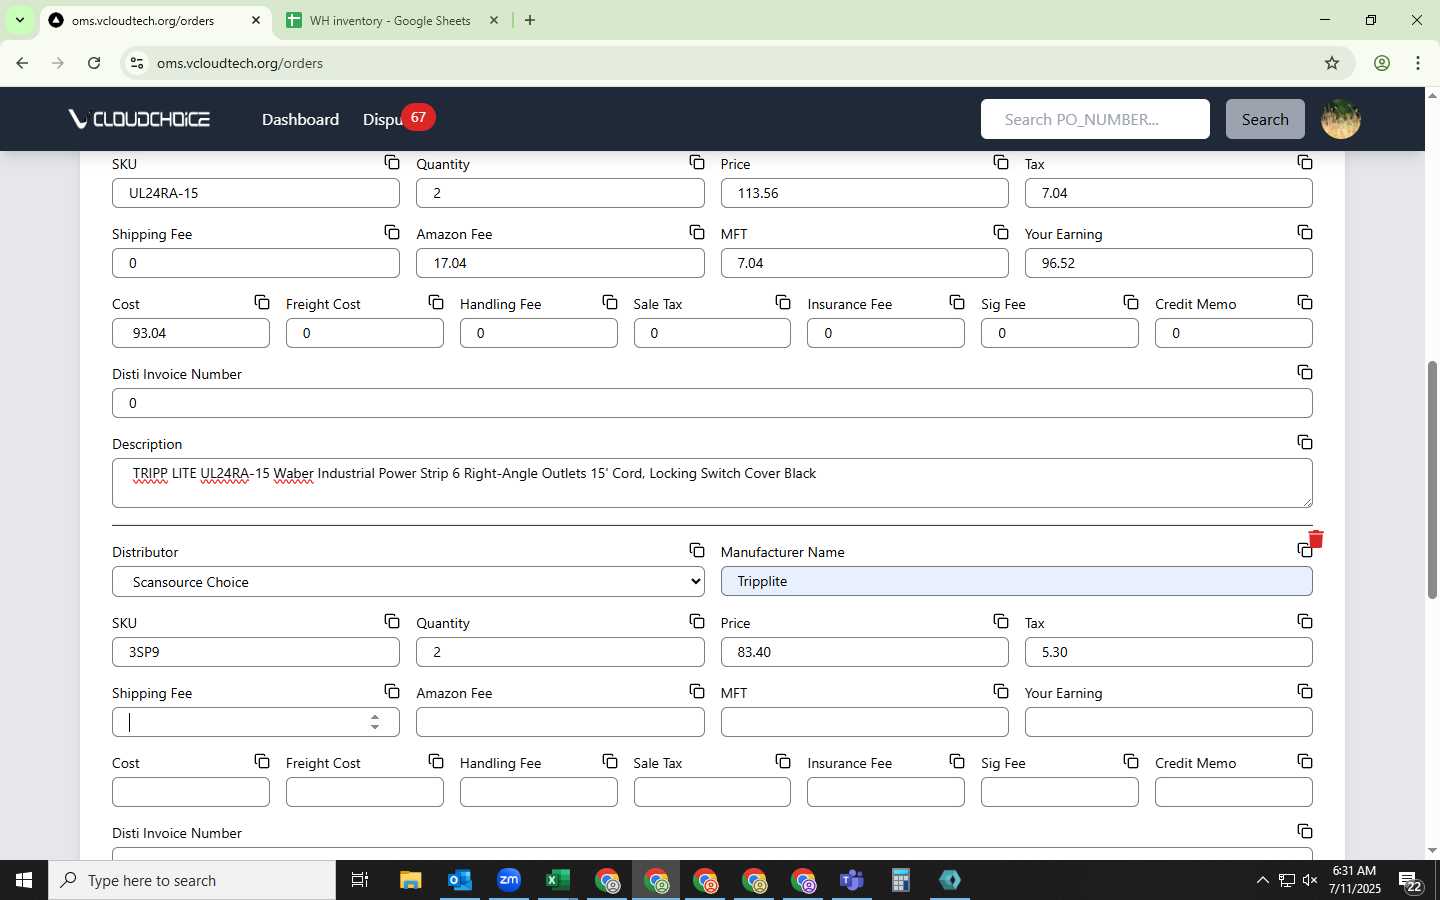Copy the first item's Shipping Fee value

click(392, 232)
